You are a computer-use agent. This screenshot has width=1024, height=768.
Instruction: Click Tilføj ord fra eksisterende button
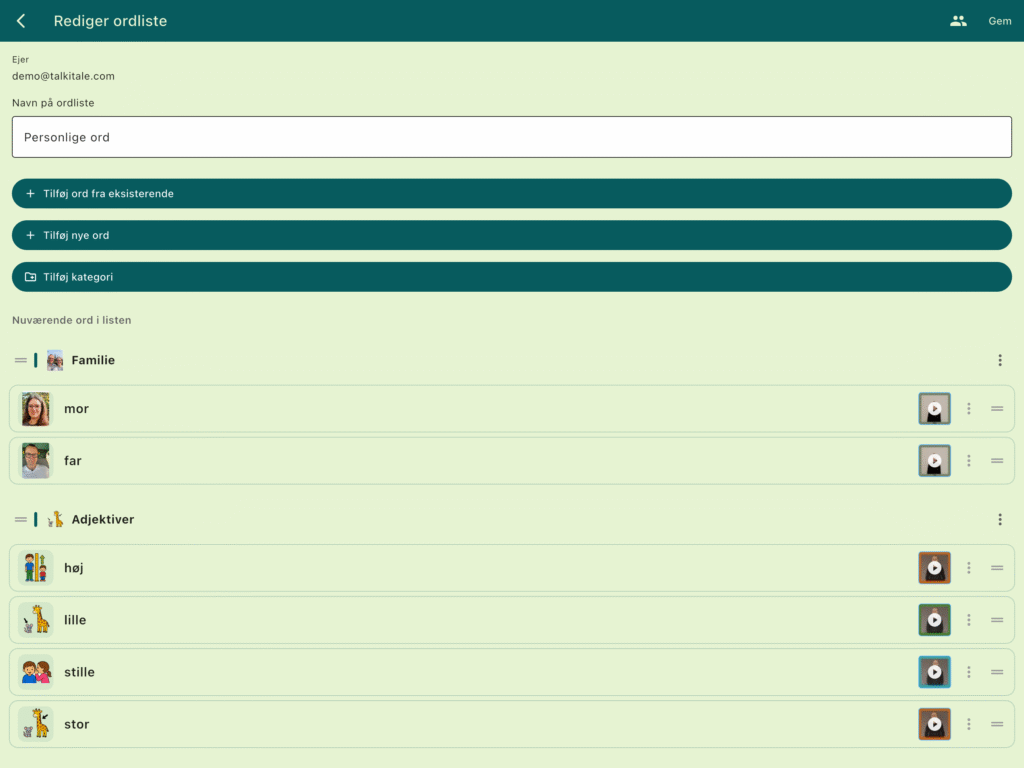(x=512, y=193)
